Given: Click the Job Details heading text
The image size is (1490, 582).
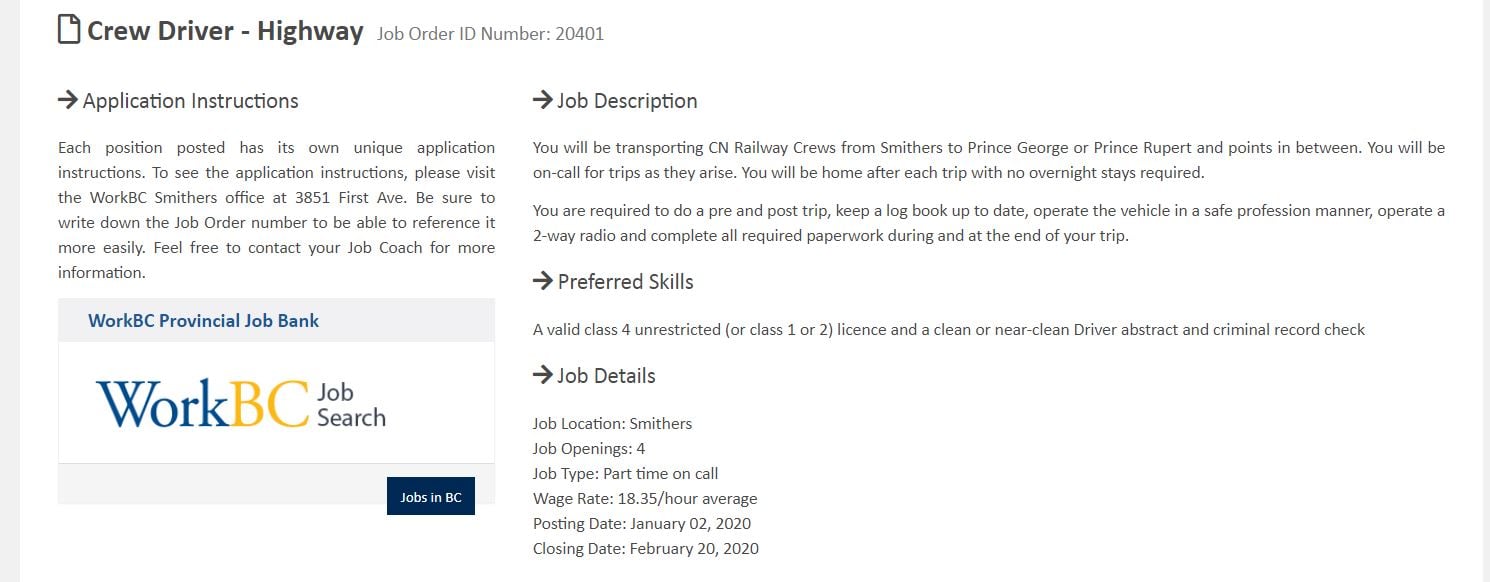Looking at the screenshot, I should click(x=606, y=376).
